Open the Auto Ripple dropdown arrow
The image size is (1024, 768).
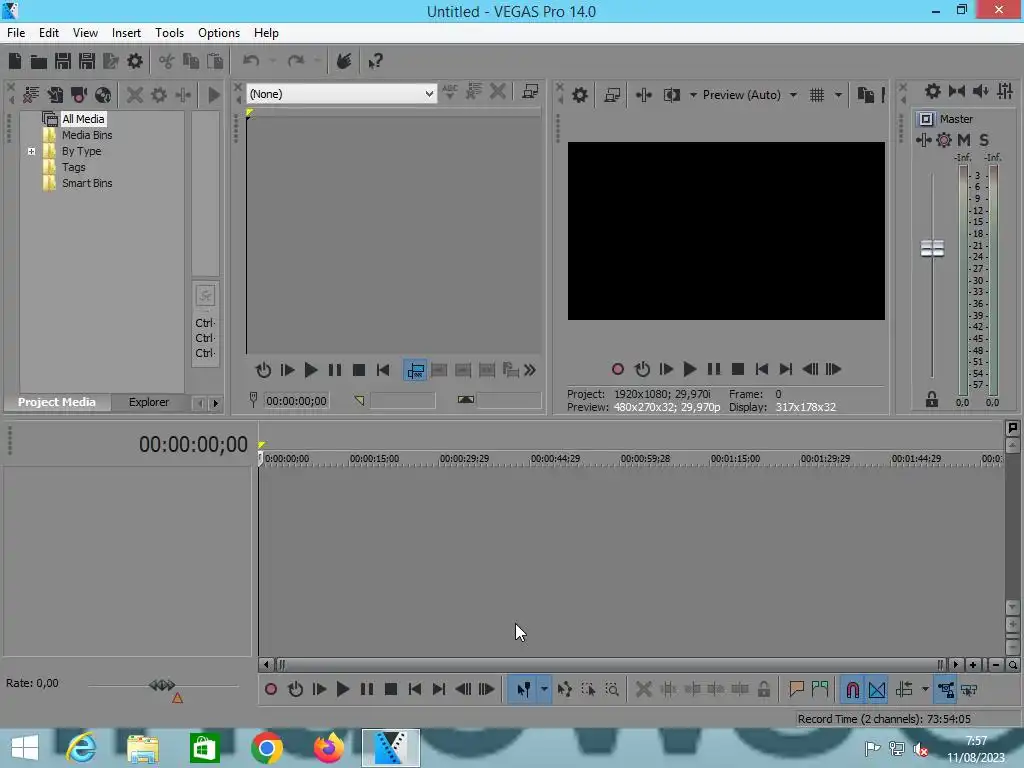pyautogui.click(x=925, y=689)
